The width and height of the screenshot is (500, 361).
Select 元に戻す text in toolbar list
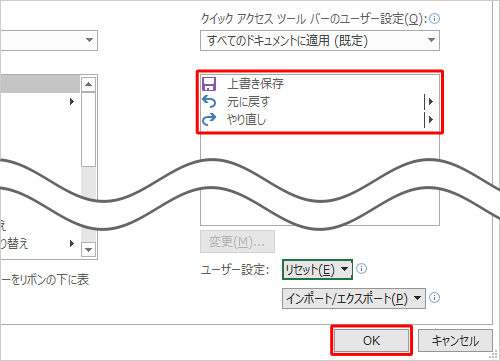pos(248,102)
